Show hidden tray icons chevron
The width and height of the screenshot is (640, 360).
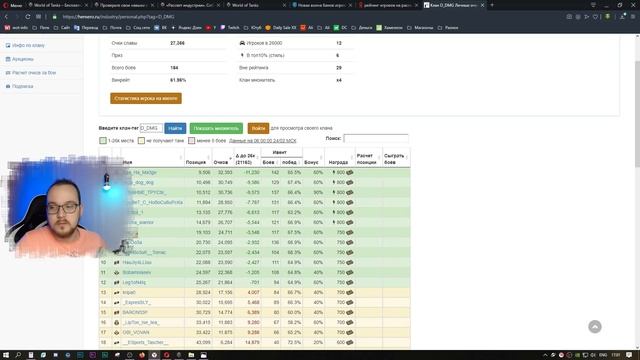tap(545, 355)
